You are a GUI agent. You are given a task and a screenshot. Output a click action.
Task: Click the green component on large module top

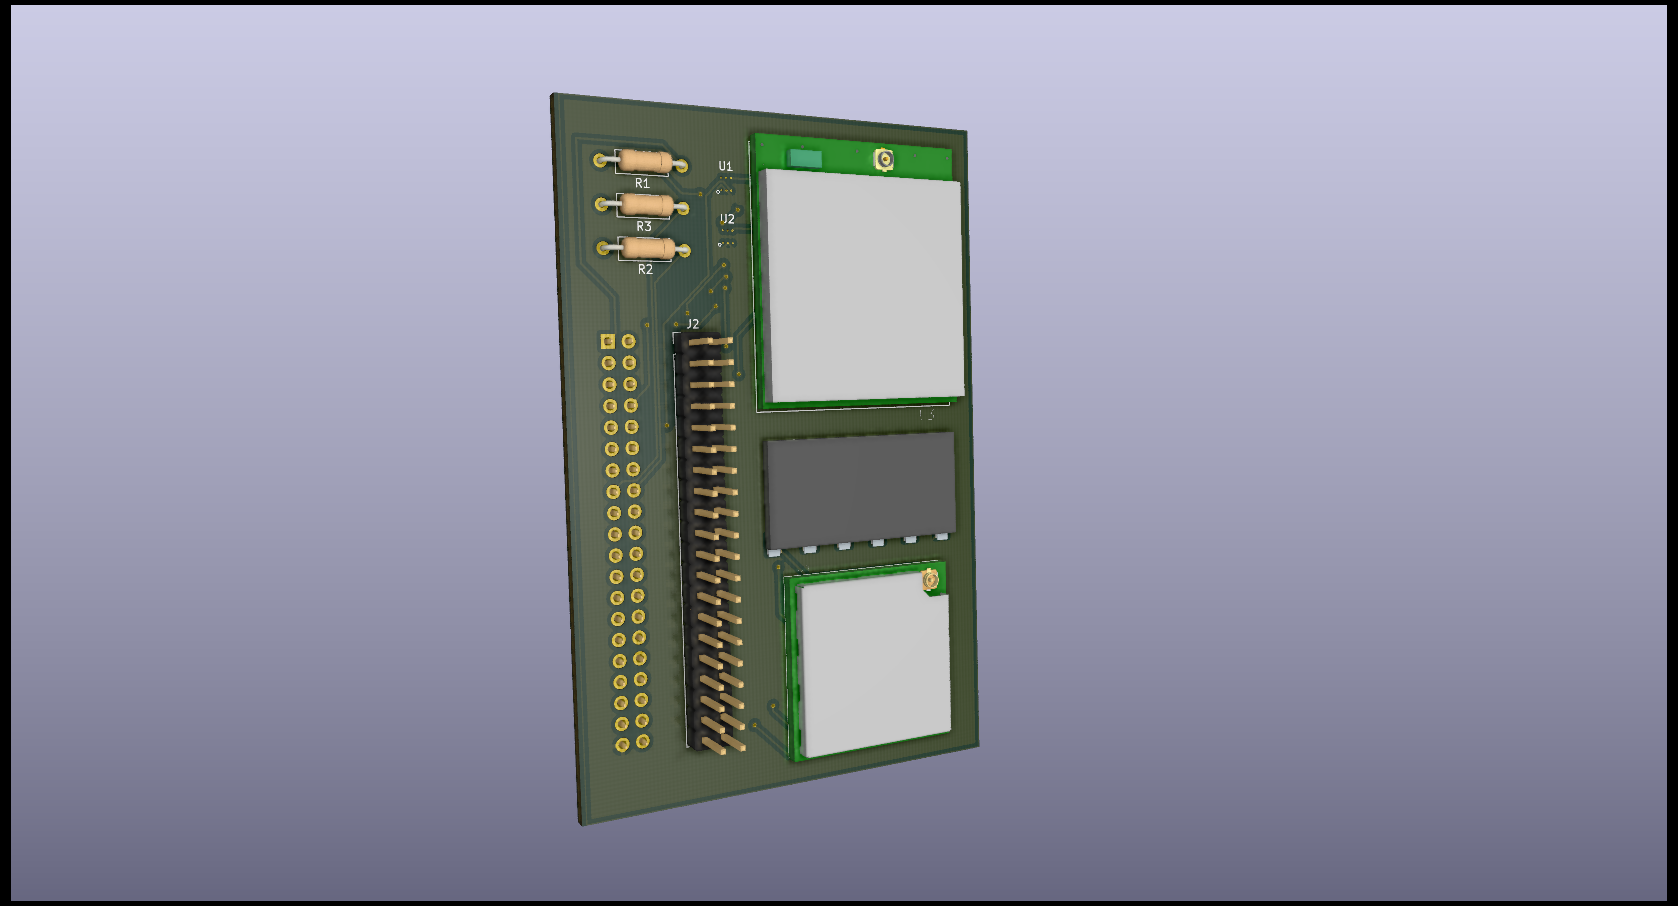(x=805, y=158)
